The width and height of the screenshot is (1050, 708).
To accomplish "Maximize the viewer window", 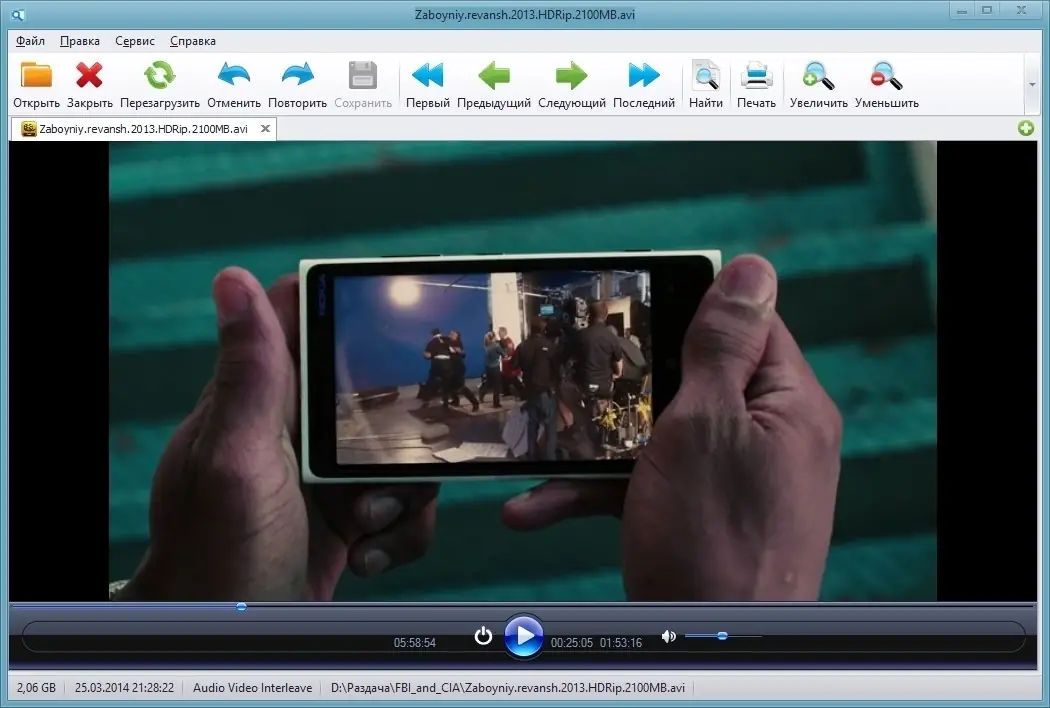I will click(987, 11).
